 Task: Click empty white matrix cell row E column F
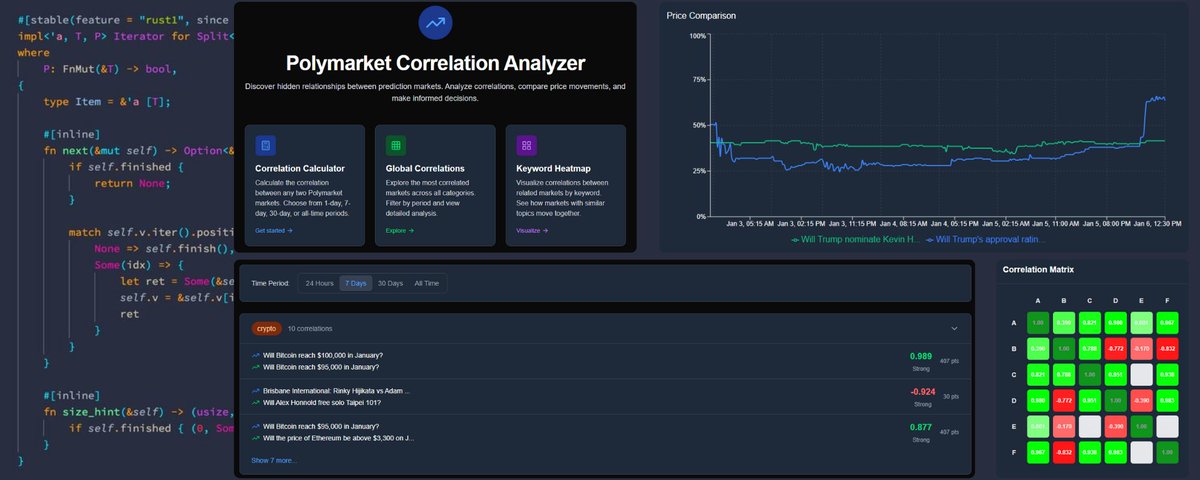point(1166,426)
